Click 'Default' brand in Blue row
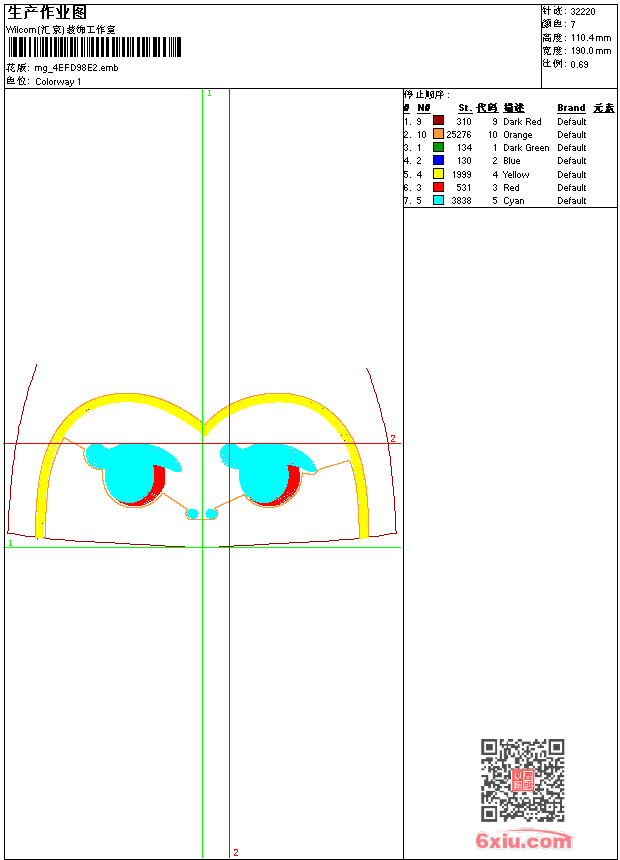This screenshot has height=860, width=620. tap(572, 161)
